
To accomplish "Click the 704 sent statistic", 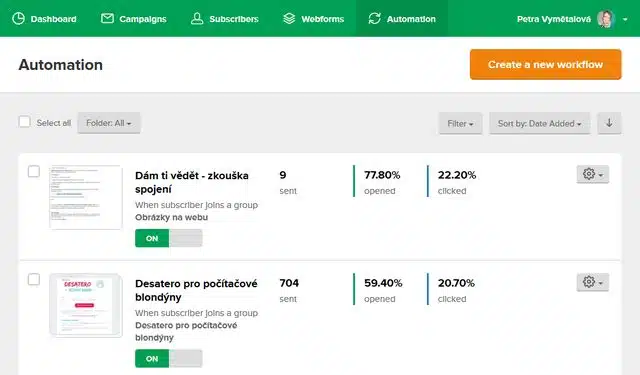I will point(289,290).
